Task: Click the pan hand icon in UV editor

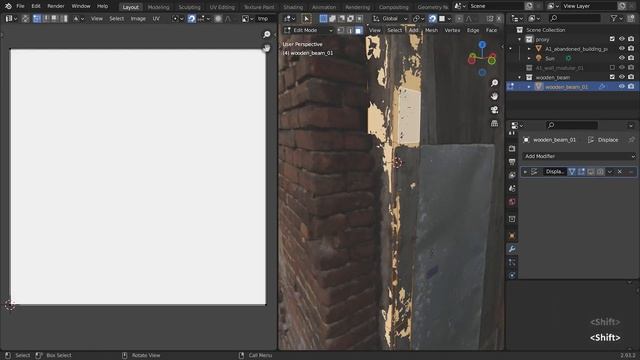Action: pos(267,48)
